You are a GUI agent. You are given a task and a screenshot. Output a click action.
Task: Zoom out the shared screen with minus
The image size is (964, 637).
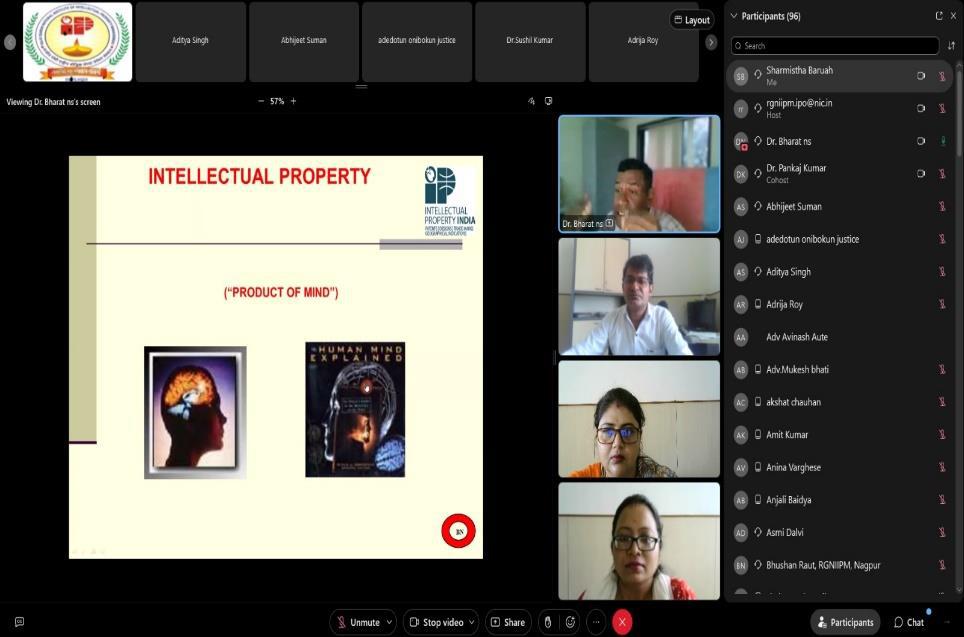(261, 101)
